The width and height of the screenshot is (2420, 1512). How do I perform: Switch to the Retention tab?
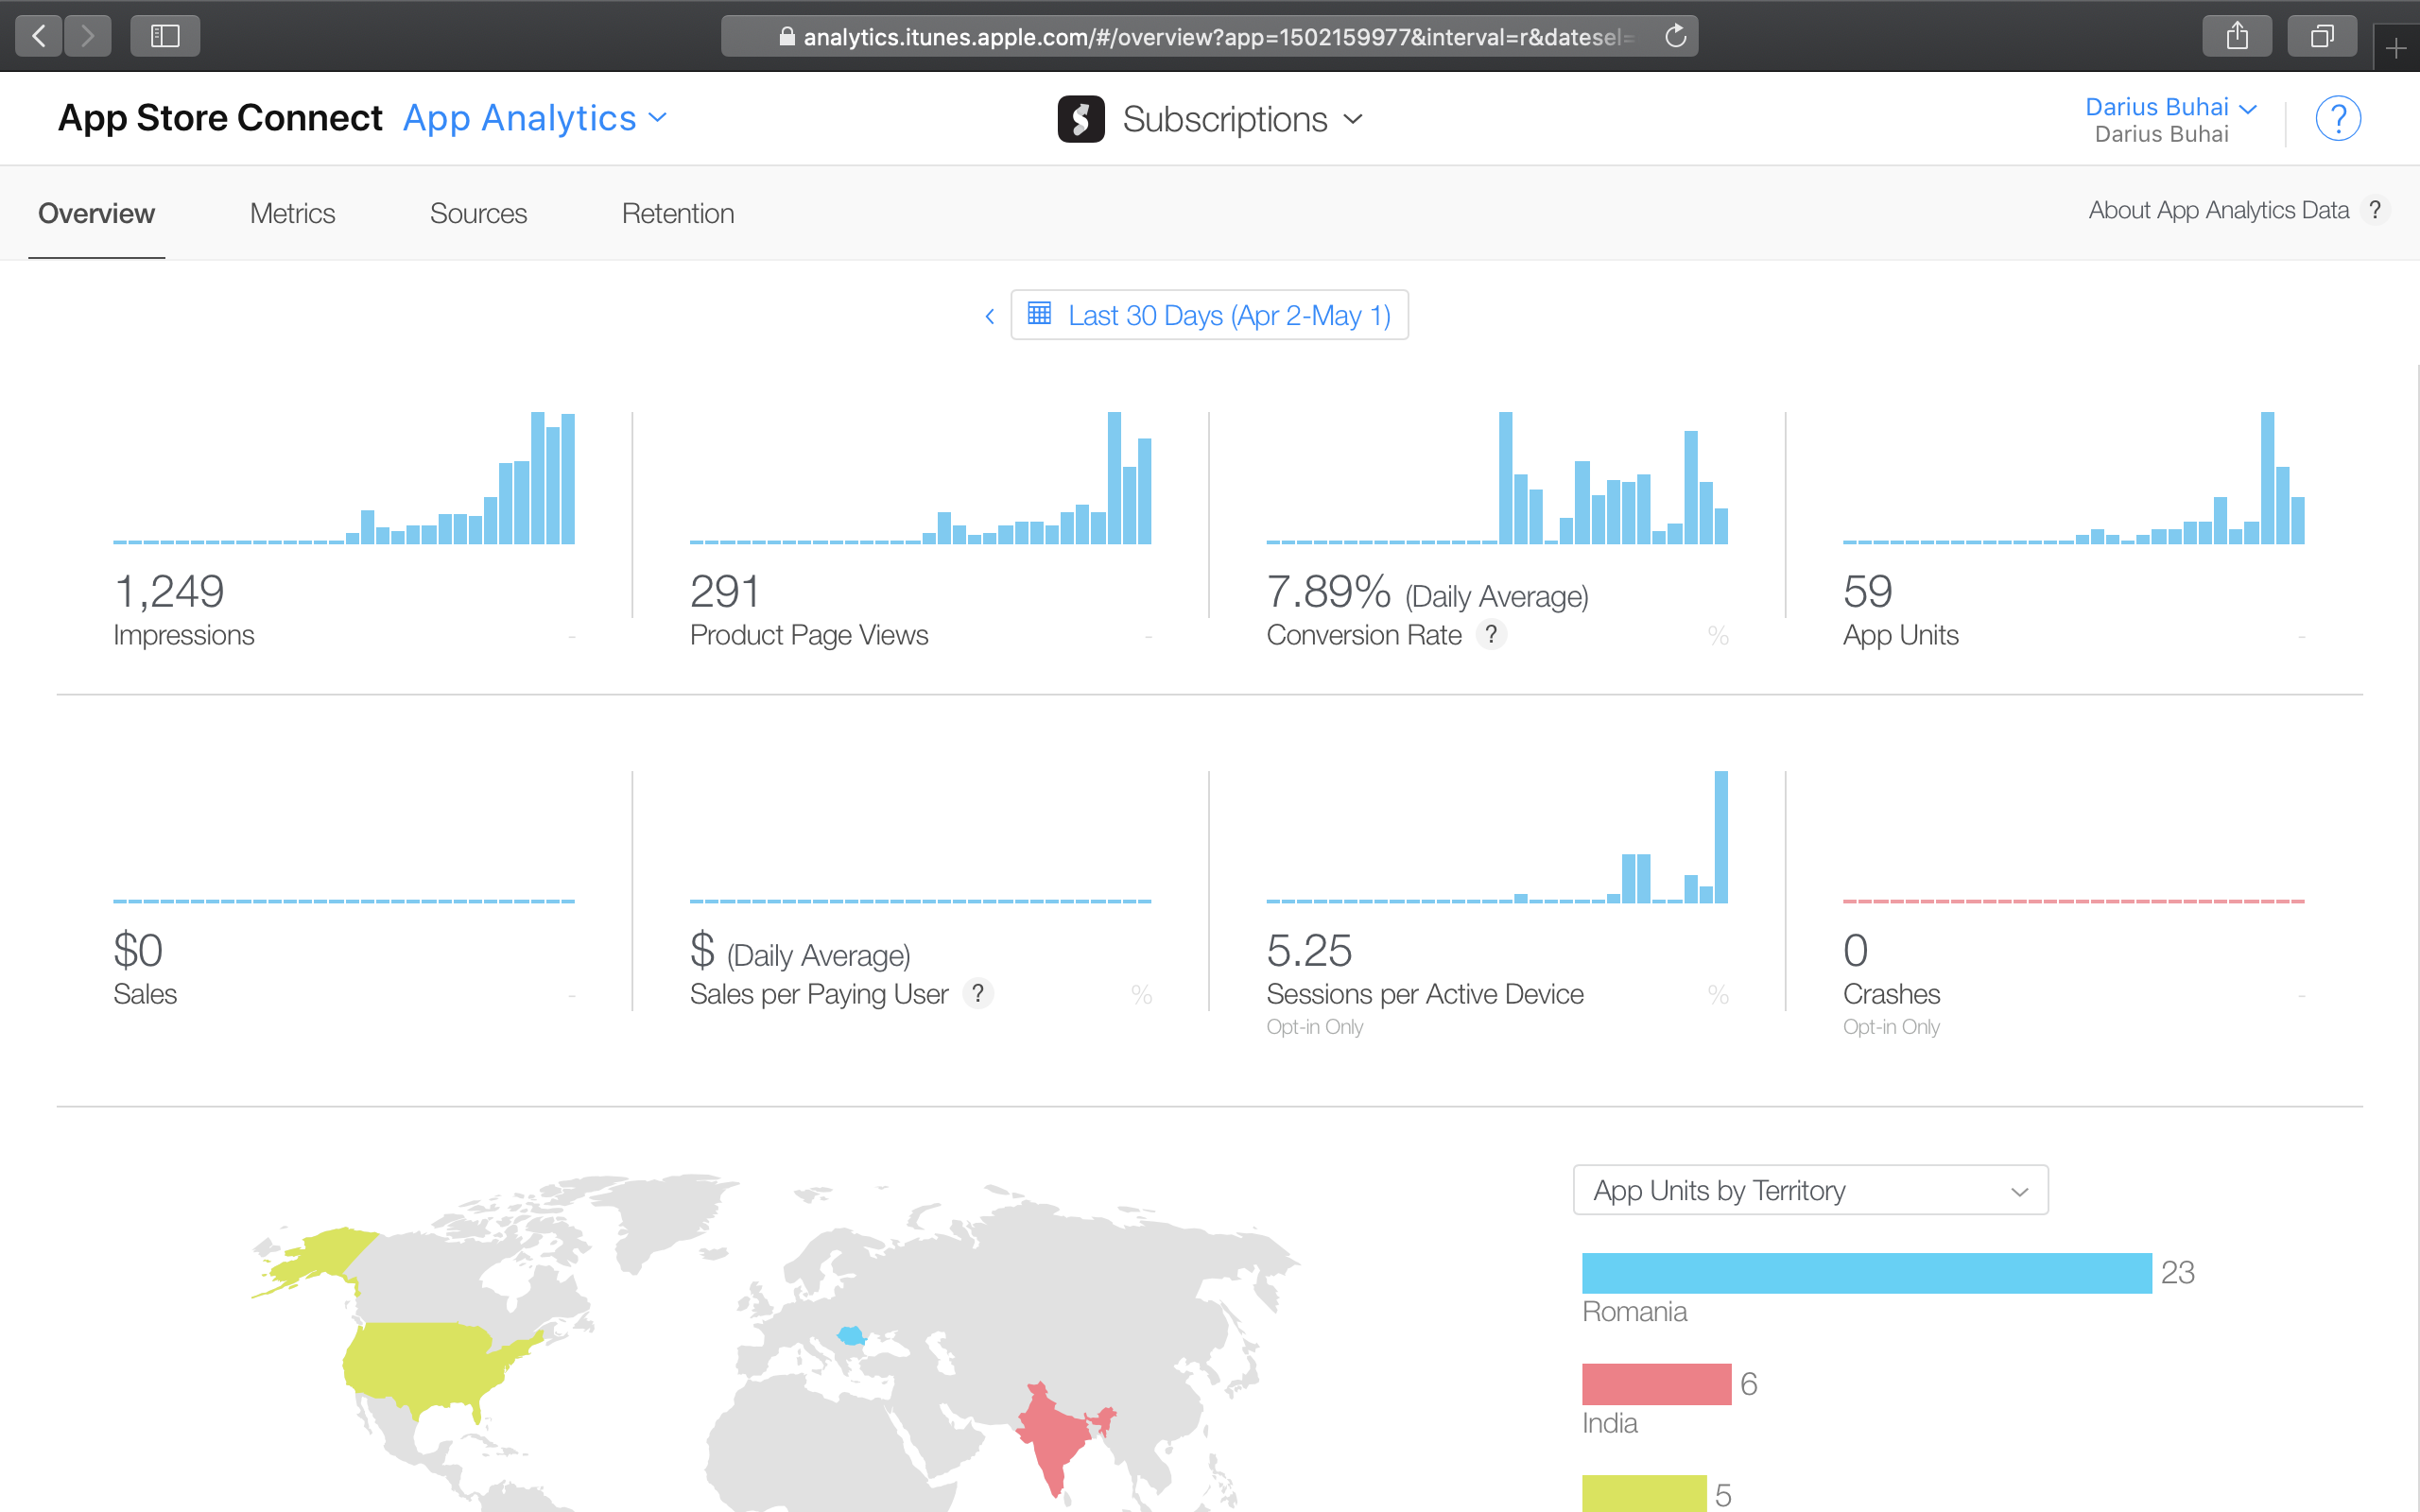(678, 213)
